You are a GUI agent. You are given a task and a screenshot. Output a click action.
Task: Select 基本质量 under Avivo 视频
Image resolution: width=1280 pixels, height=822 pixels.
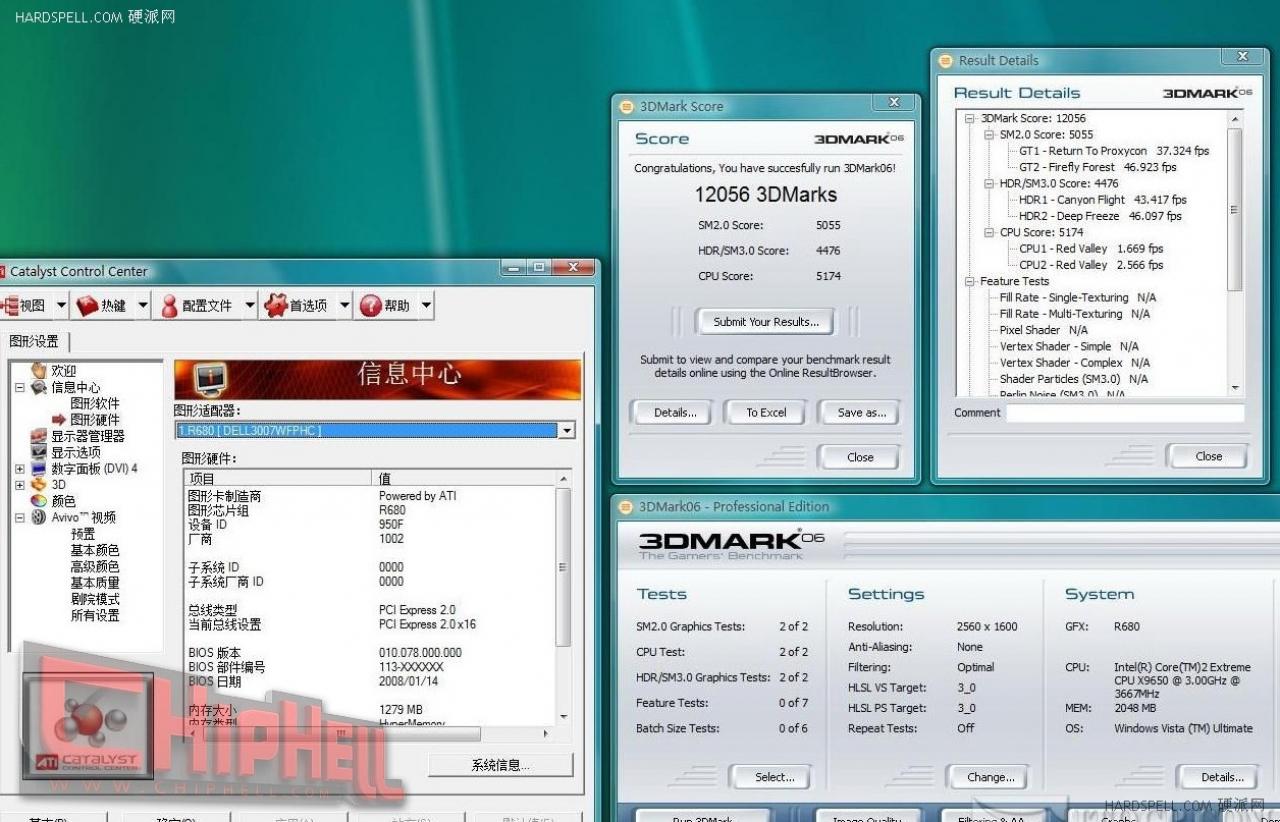click(x=95, y=582)
